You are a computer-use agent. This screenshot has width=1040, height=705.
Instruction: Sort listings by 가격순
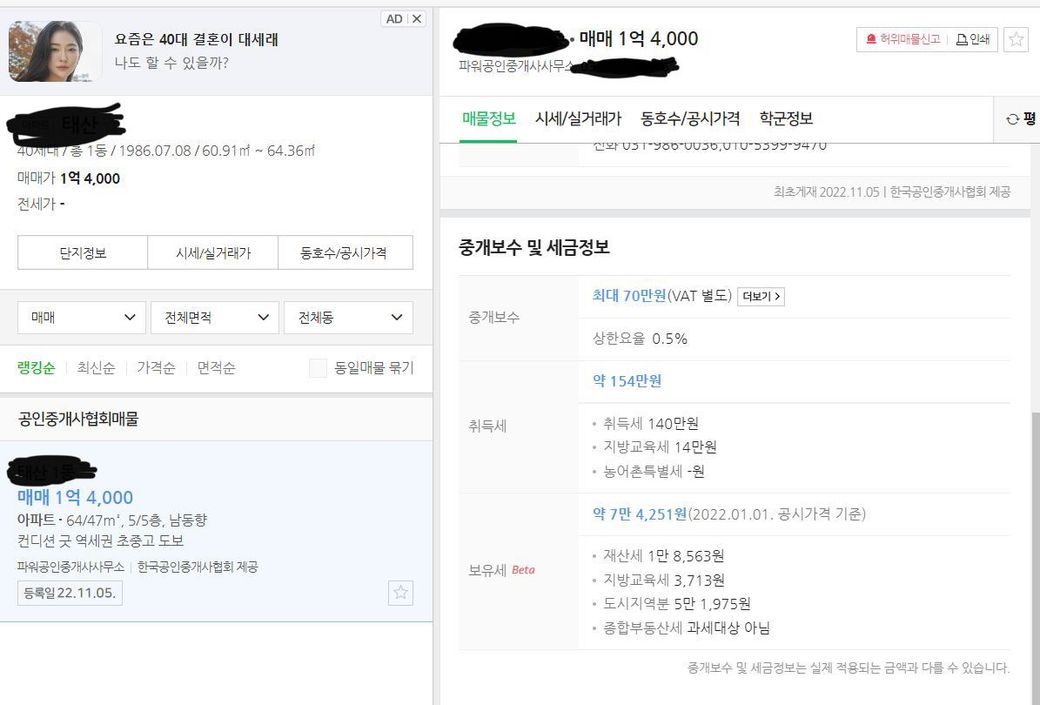coord(156,368)
